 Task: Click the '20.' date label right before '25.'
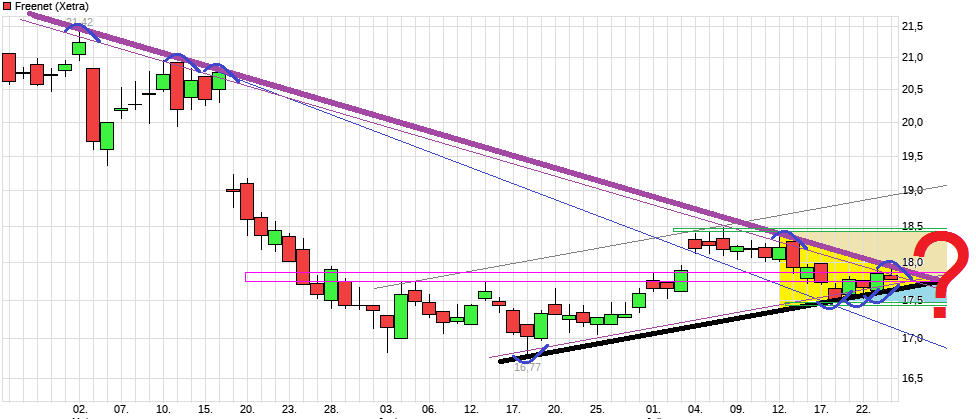point(555,409)
